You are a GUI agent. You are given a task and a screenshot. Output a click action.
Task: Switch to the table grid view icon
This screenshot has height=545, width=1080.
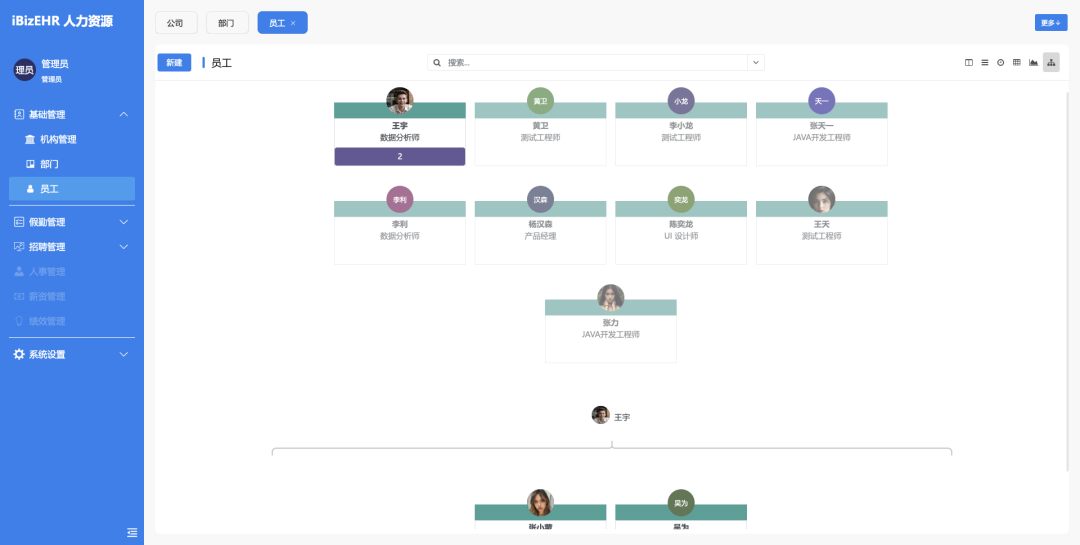pos(1017,63)
